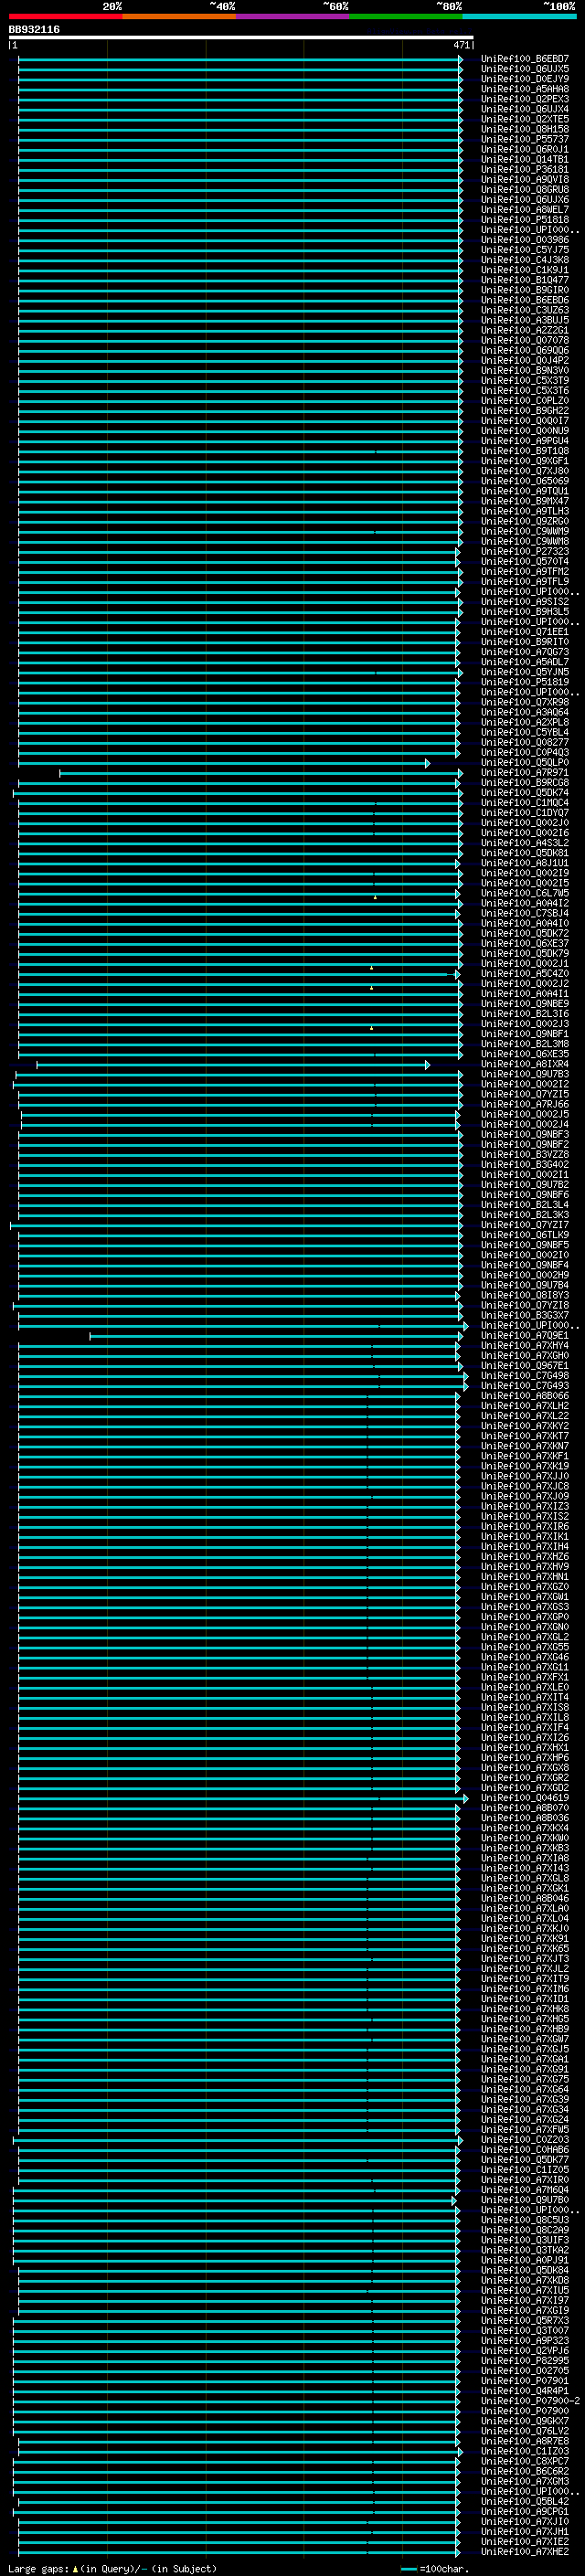Select hit UniRef100_P55737
Image resolution: width=585 pixels, height=2576 pixels.
pyautogui.click(x=525, y=139)
